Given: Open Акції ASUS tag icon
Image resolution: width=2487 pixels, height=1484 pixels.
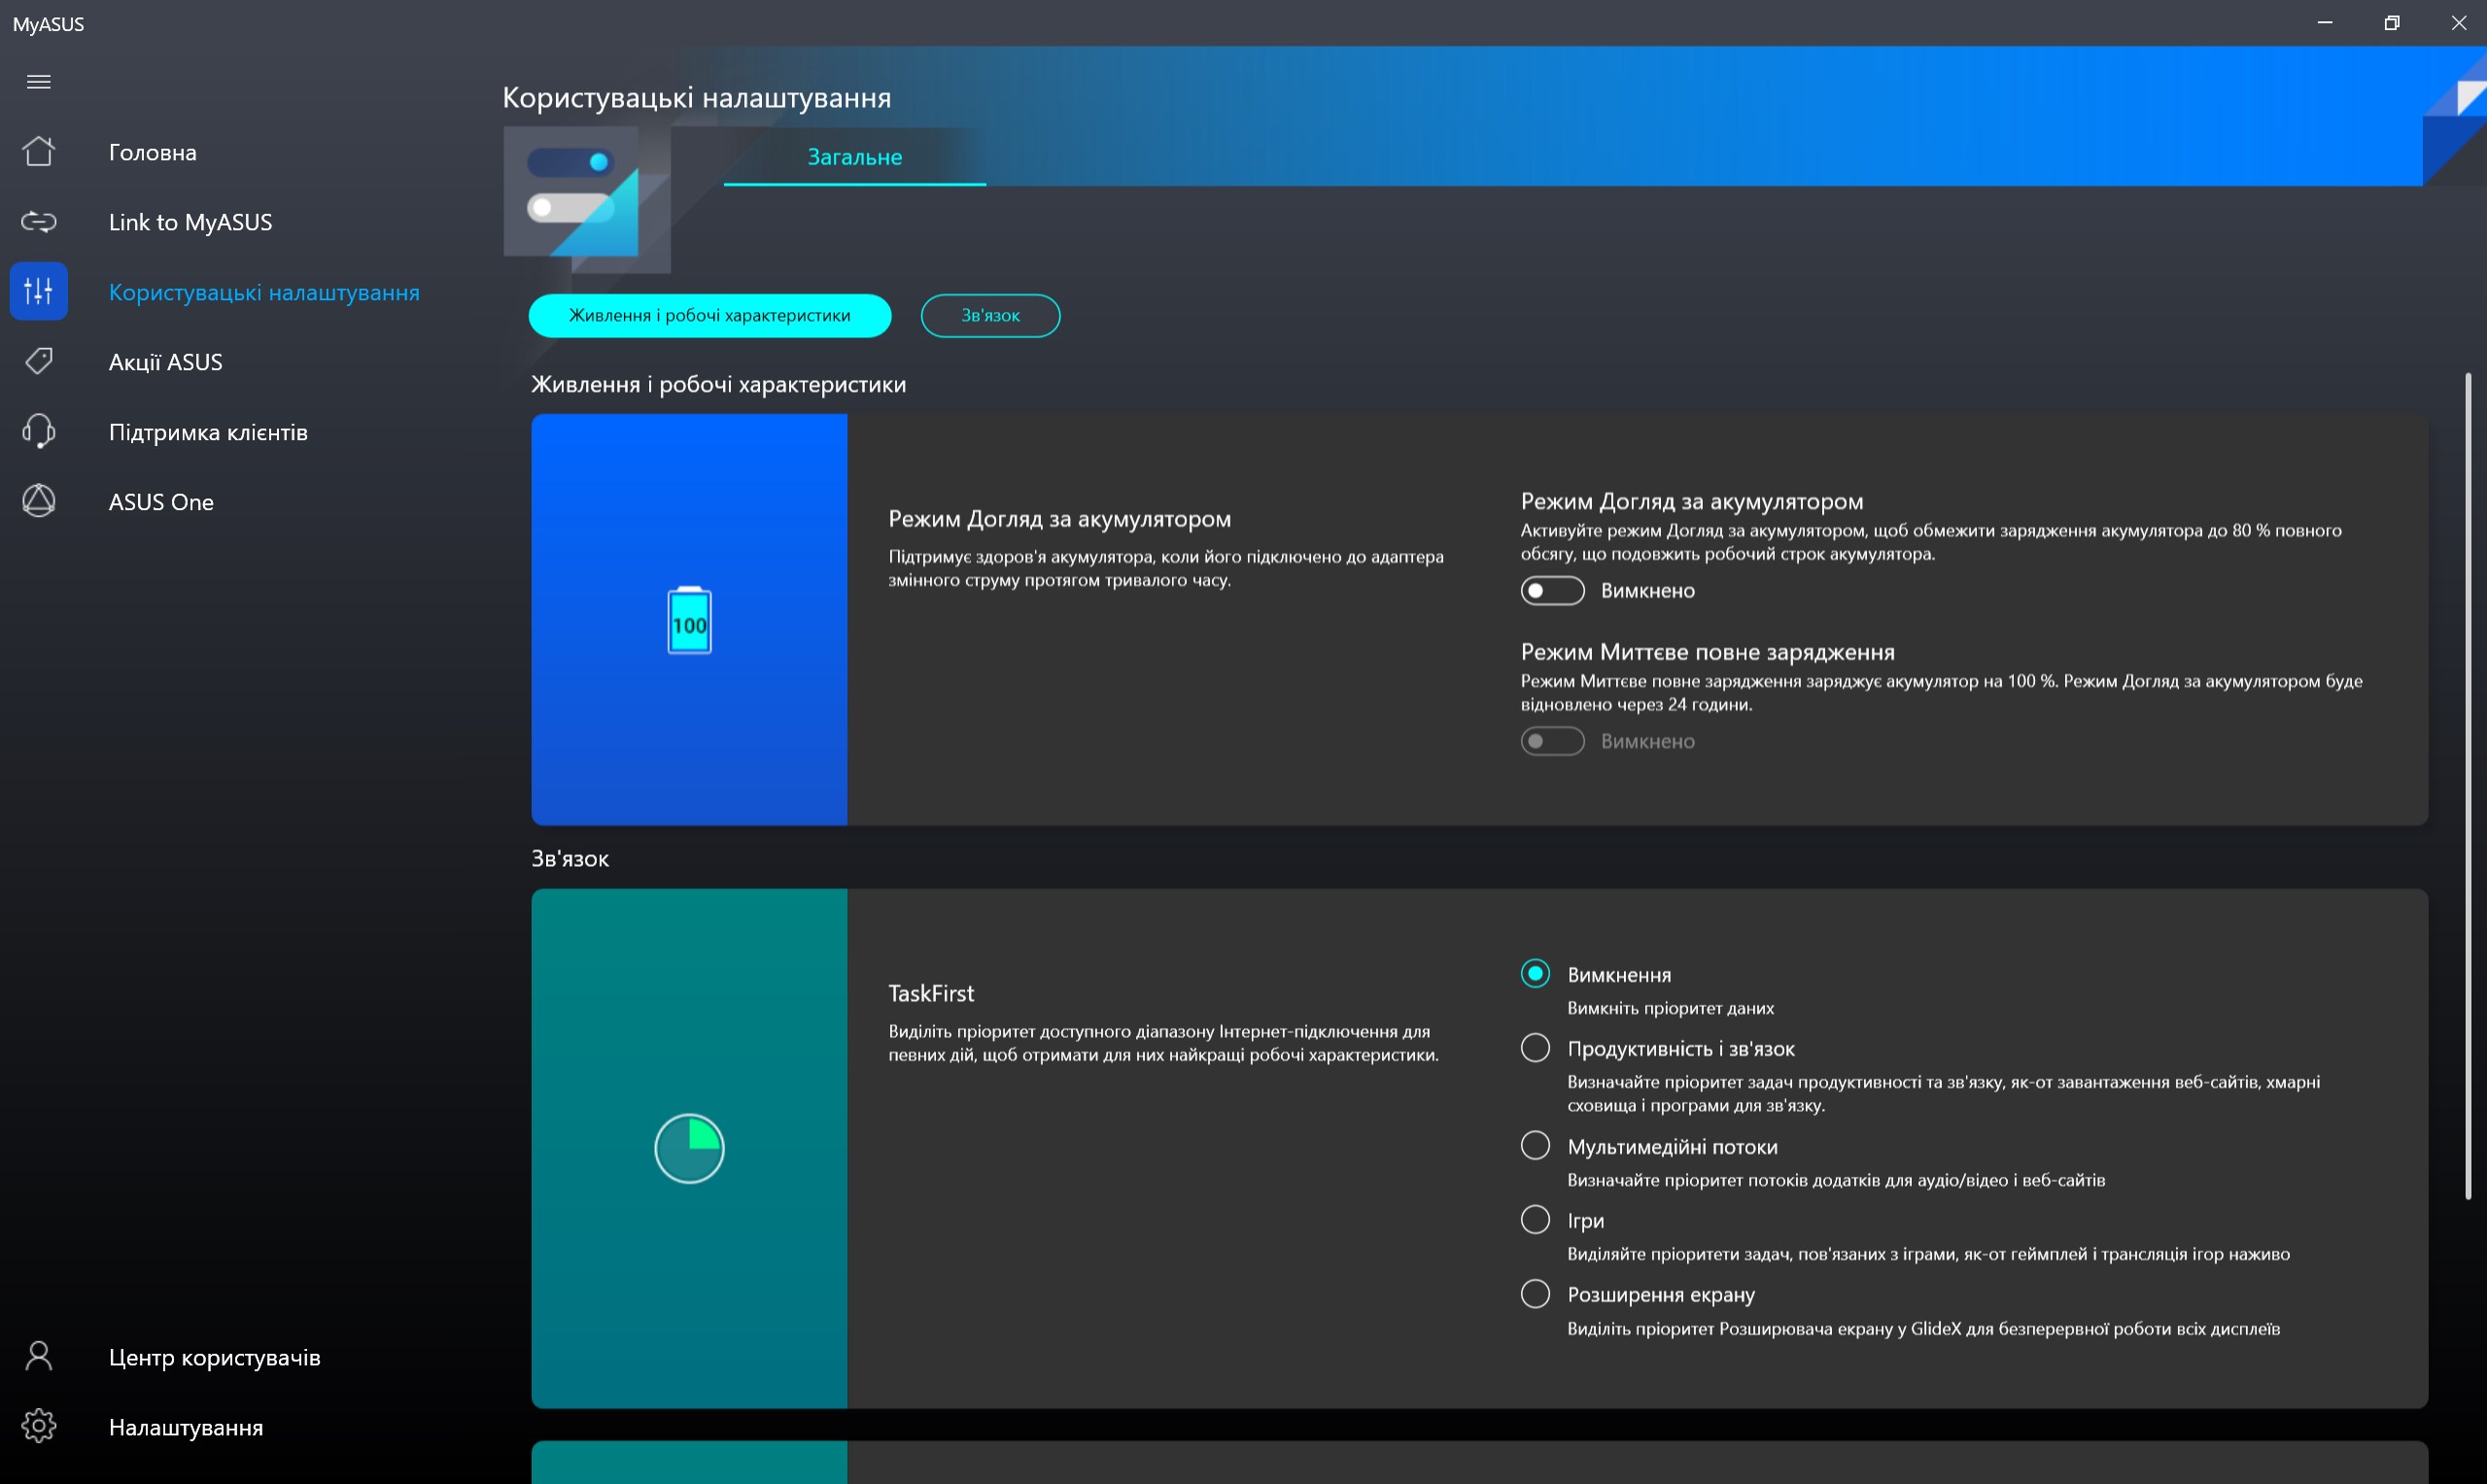Looking at the screenshot, I should [38, 361].
